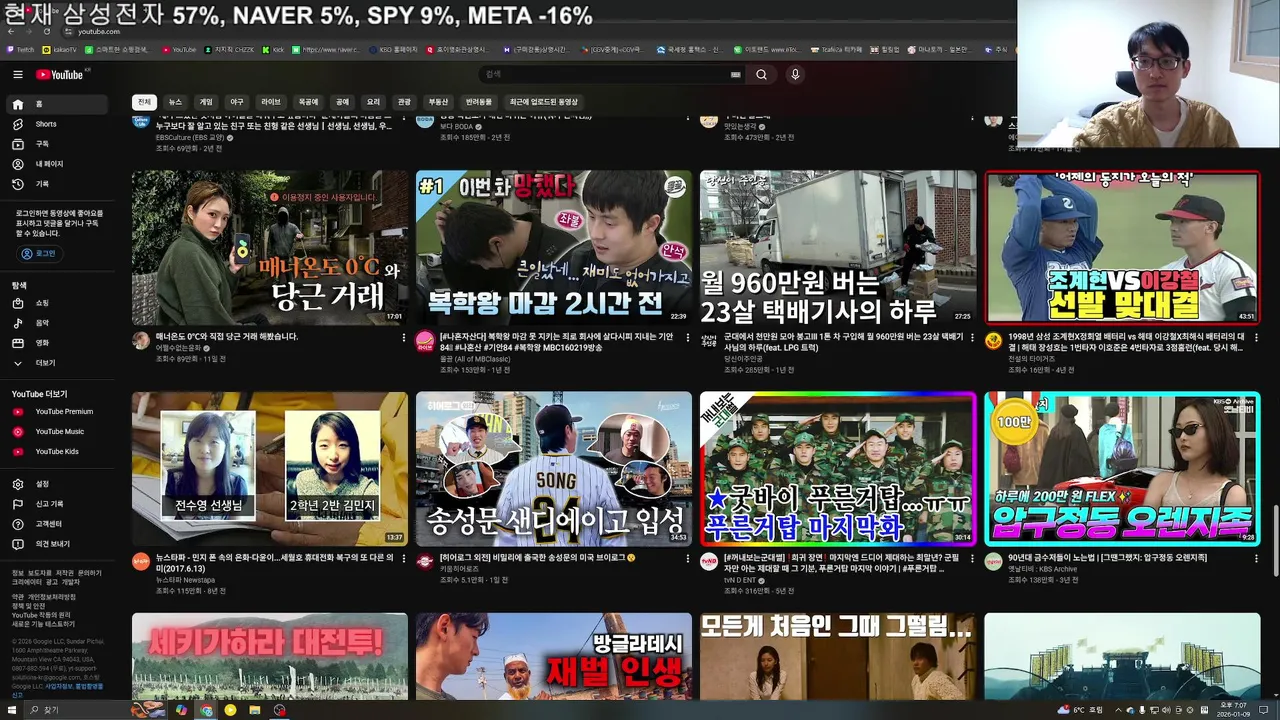Image resolution: width=1280 pixels, height=720 pixels.
Task: Open the 송성문 샌디에이고 입성 video thumbnail
Action: [554, 469]
